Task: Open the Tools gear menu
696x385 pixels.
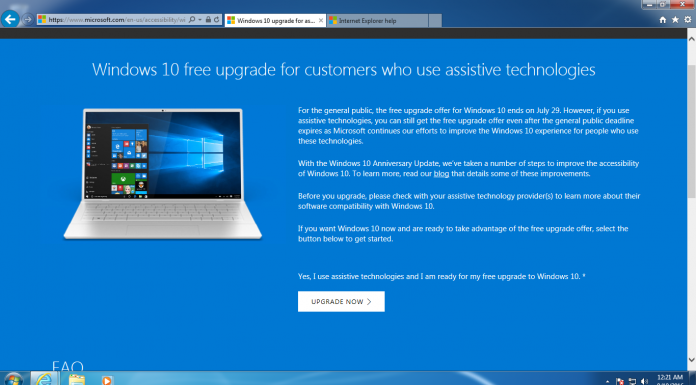Action: pos(688,20)
